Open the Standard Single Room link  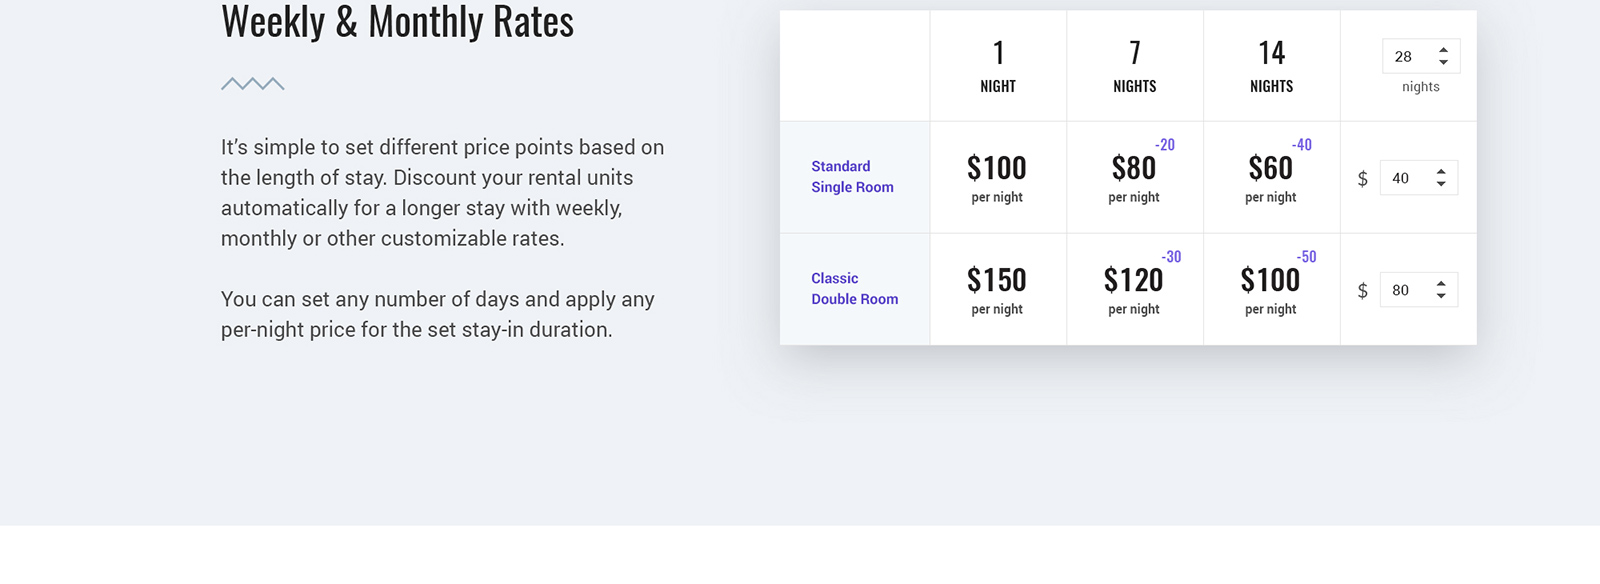point(852,176)
